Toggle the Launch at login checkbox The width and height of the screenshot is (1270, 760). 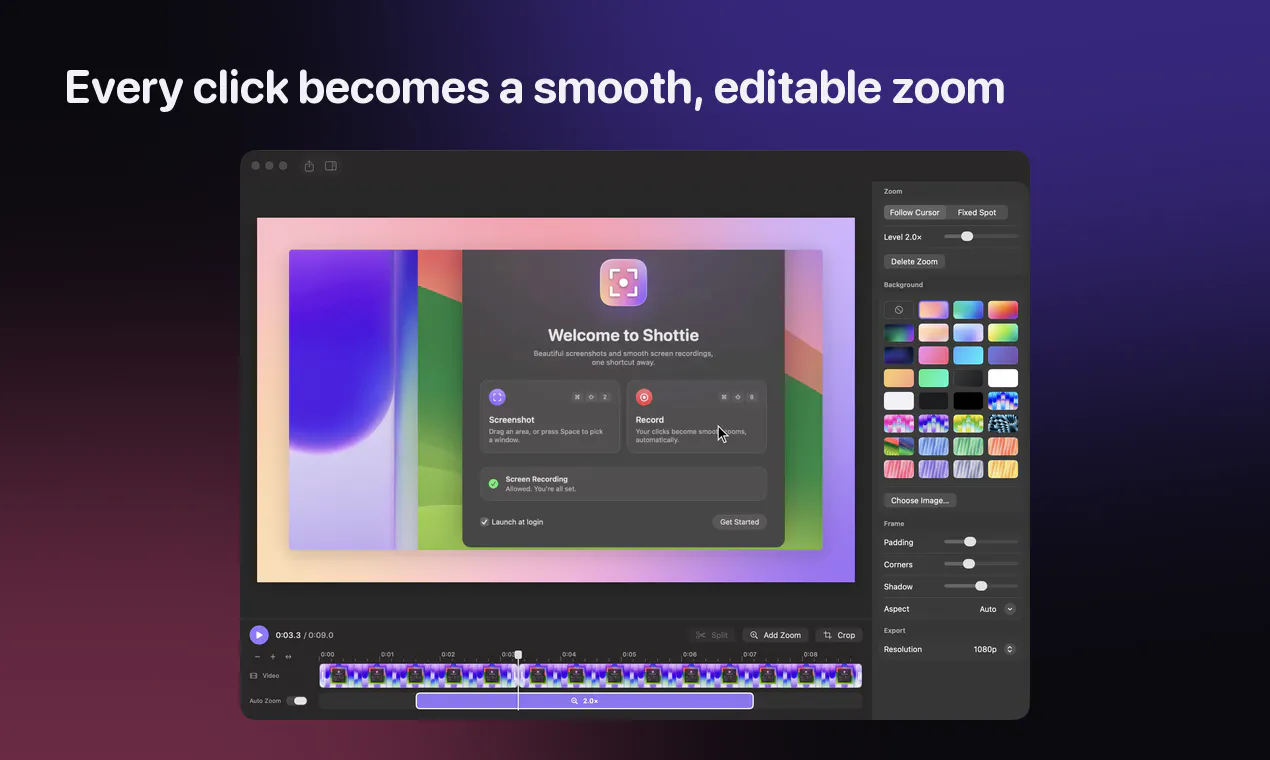[485, 522]
